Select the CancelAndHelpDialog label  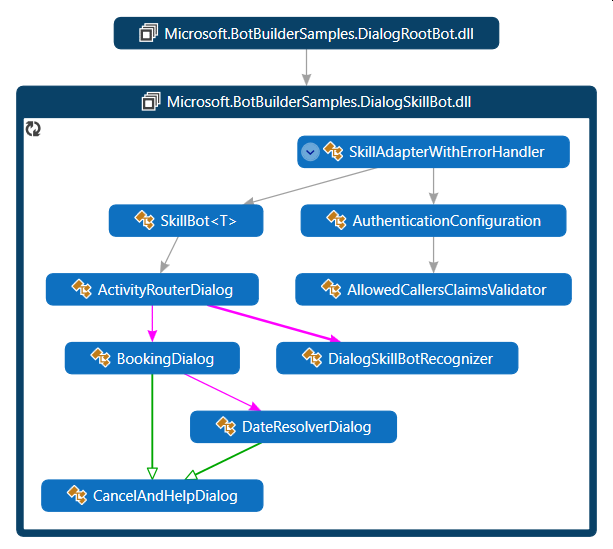[165, 496]
